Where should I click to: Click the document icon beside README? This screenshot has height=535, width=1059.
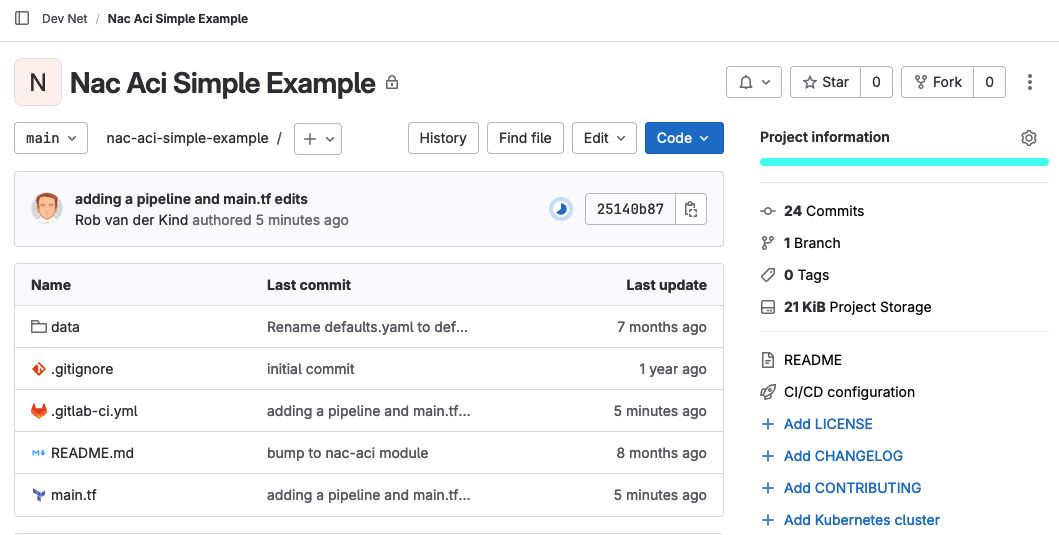pos(768,360)
